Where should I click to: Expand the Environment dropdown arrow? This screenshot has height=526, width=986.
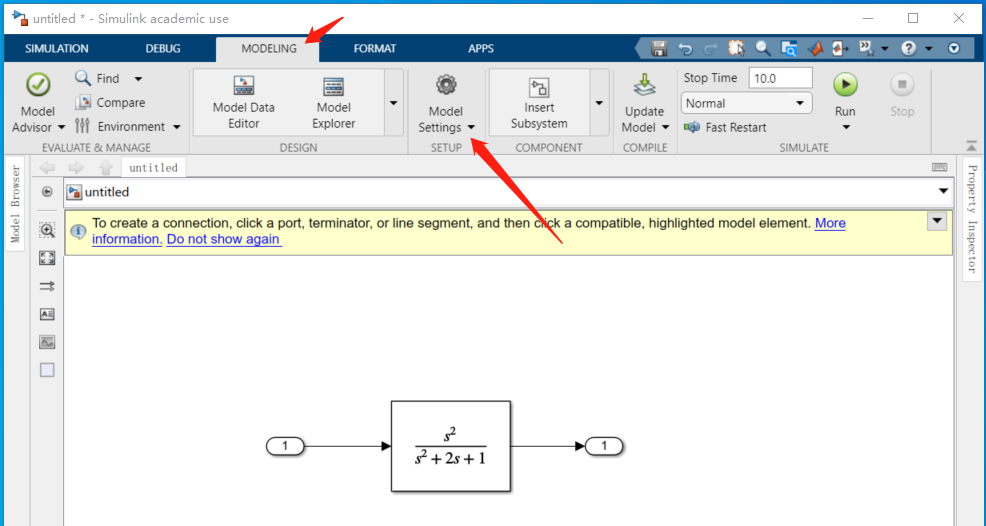(x=177, y=127)
